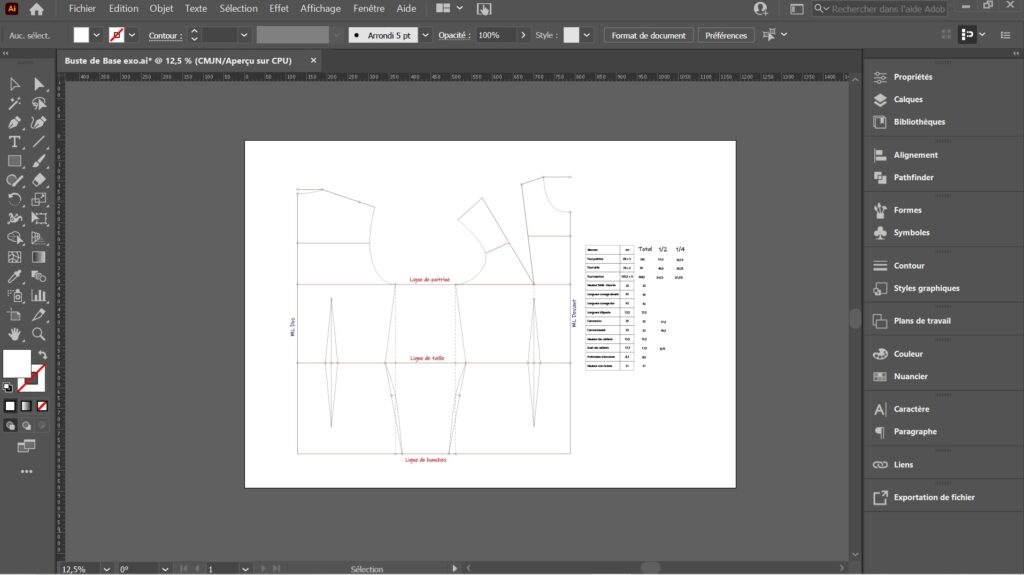Click the Format de document button
The image size is (1024, 575).
(648, 35)
